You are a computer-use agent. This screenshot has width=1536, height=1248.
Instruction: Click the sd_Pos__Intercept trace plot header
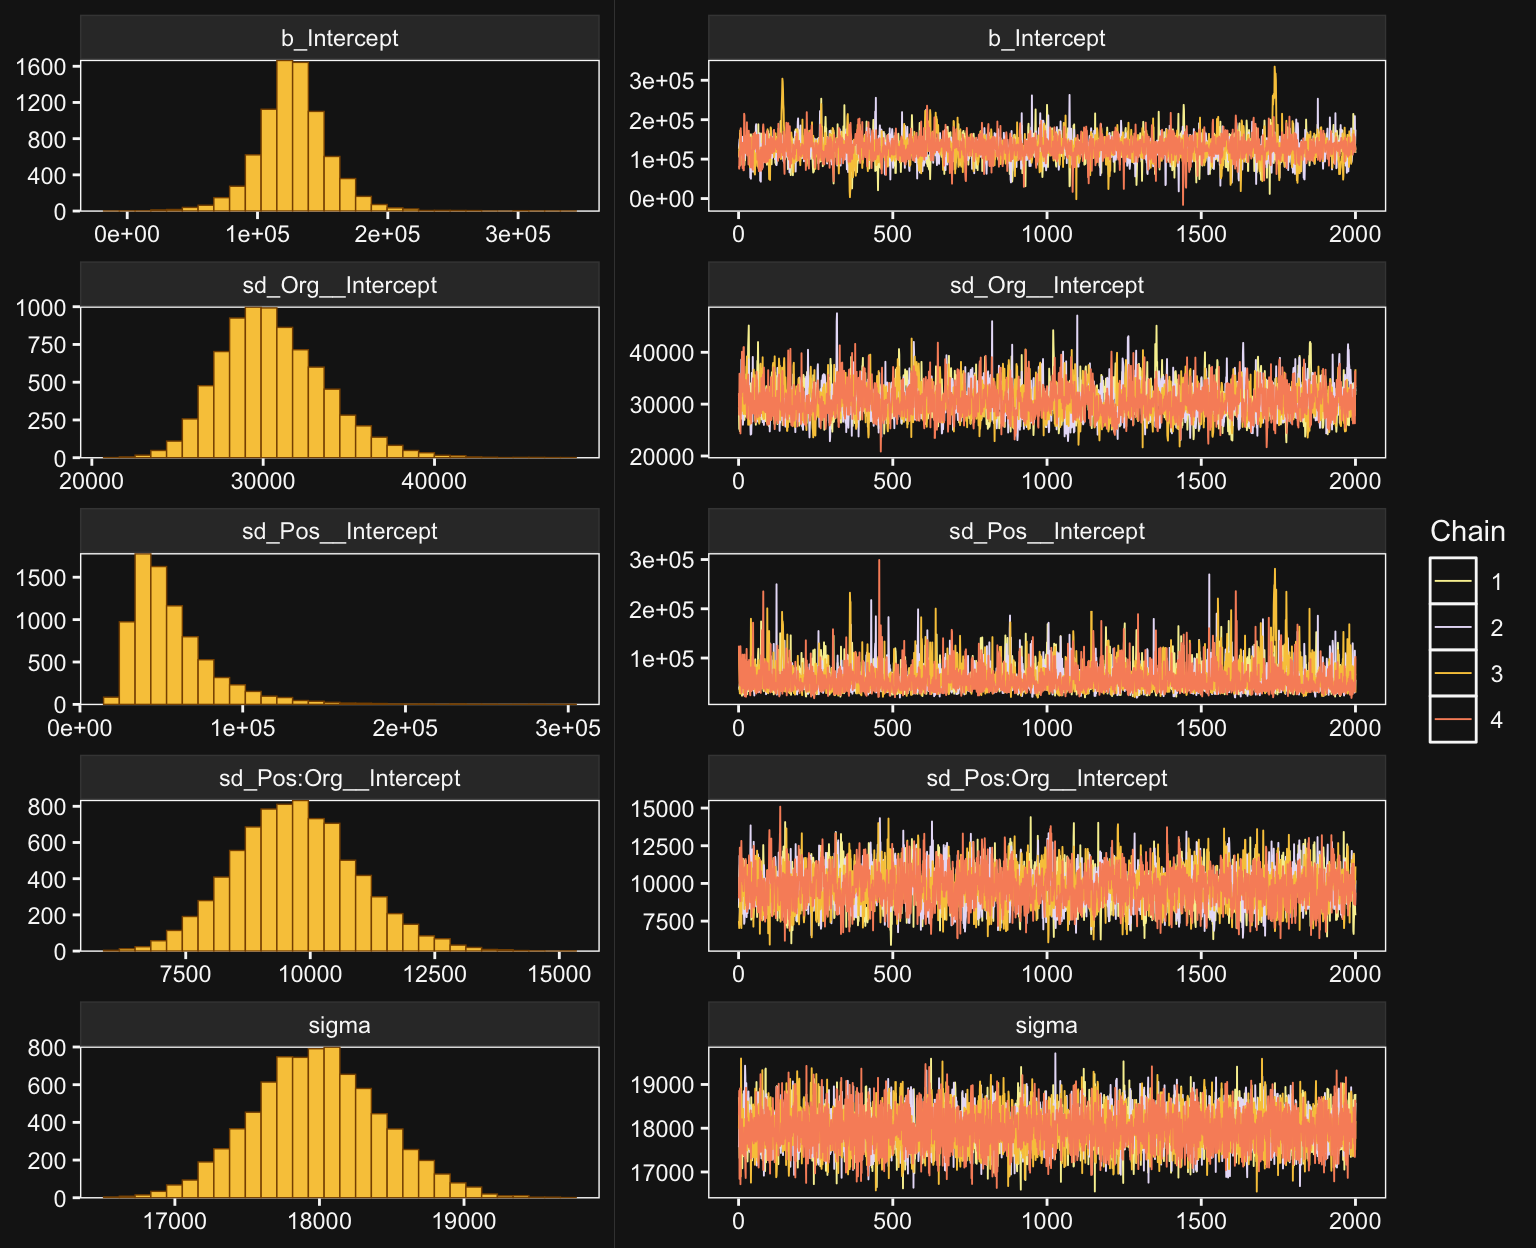[1046, 531]
